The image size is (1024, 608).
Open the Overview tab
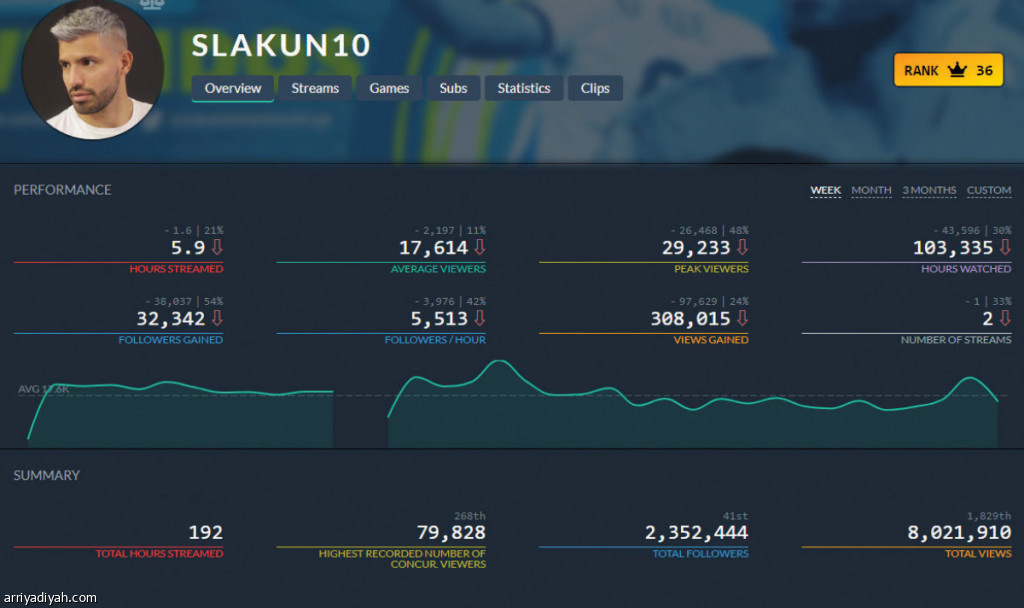click(232, 88)
